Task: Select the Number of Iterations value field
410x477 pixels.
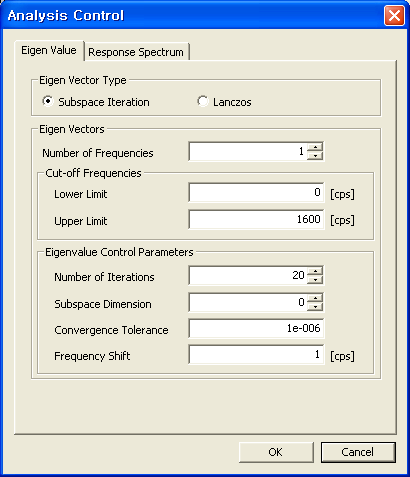Action: (248, 275)
